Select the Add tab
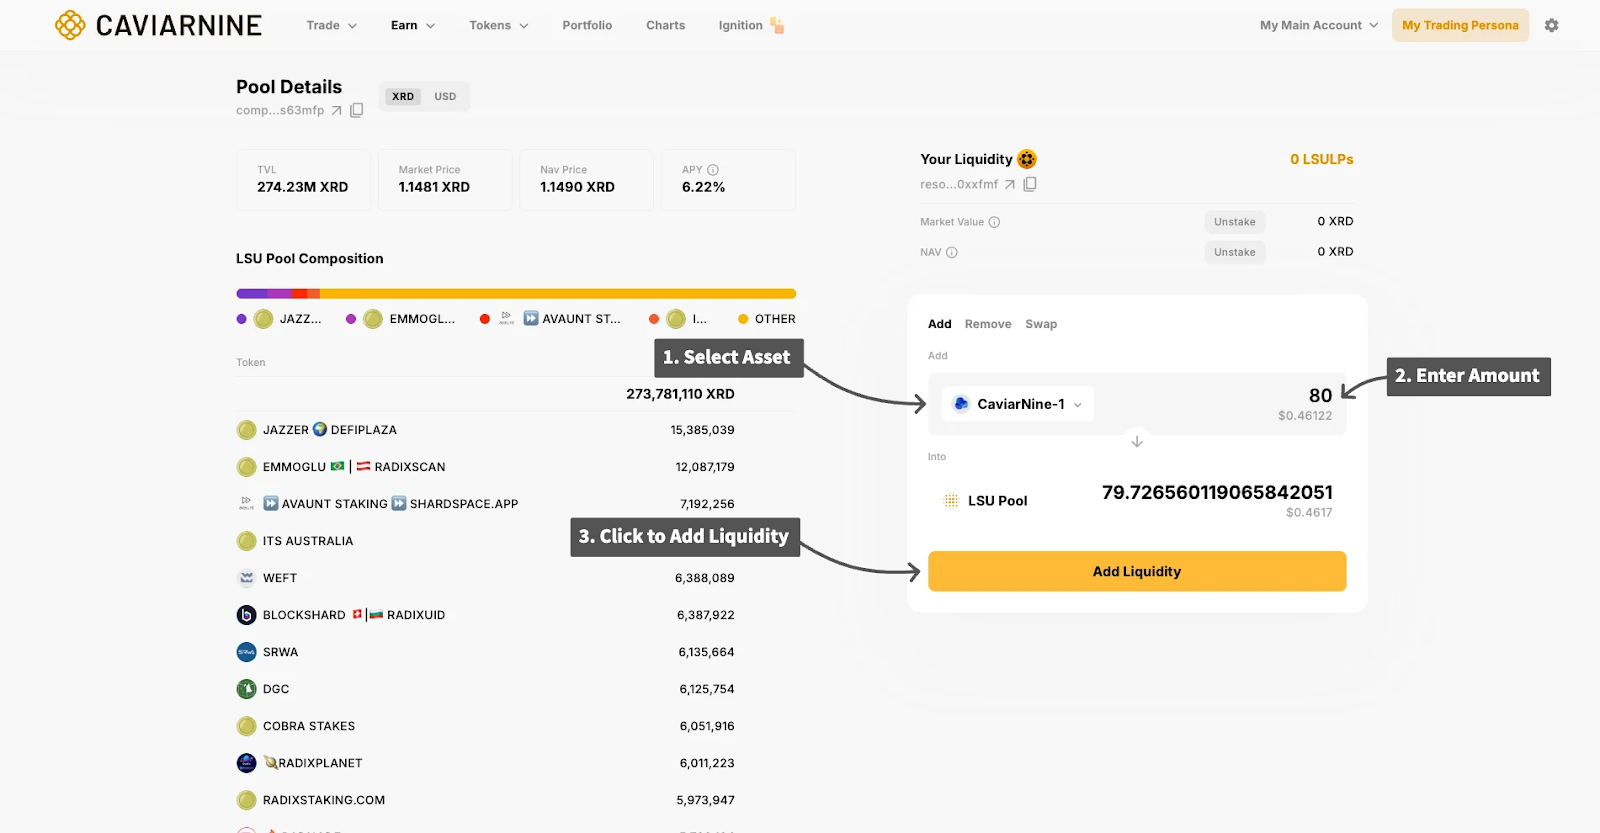 click(x=940, y=324)
